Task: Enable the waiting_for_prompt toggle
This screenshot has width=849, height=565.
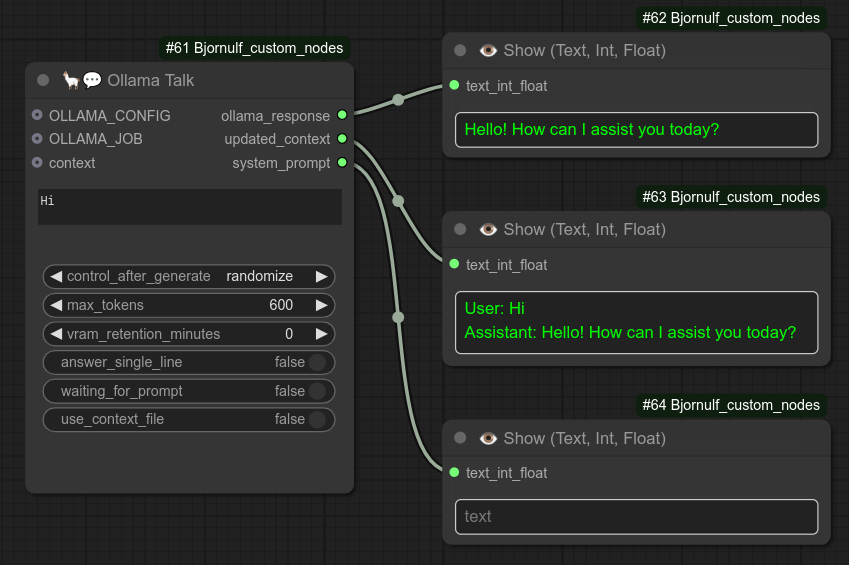Action: [317, 391]
